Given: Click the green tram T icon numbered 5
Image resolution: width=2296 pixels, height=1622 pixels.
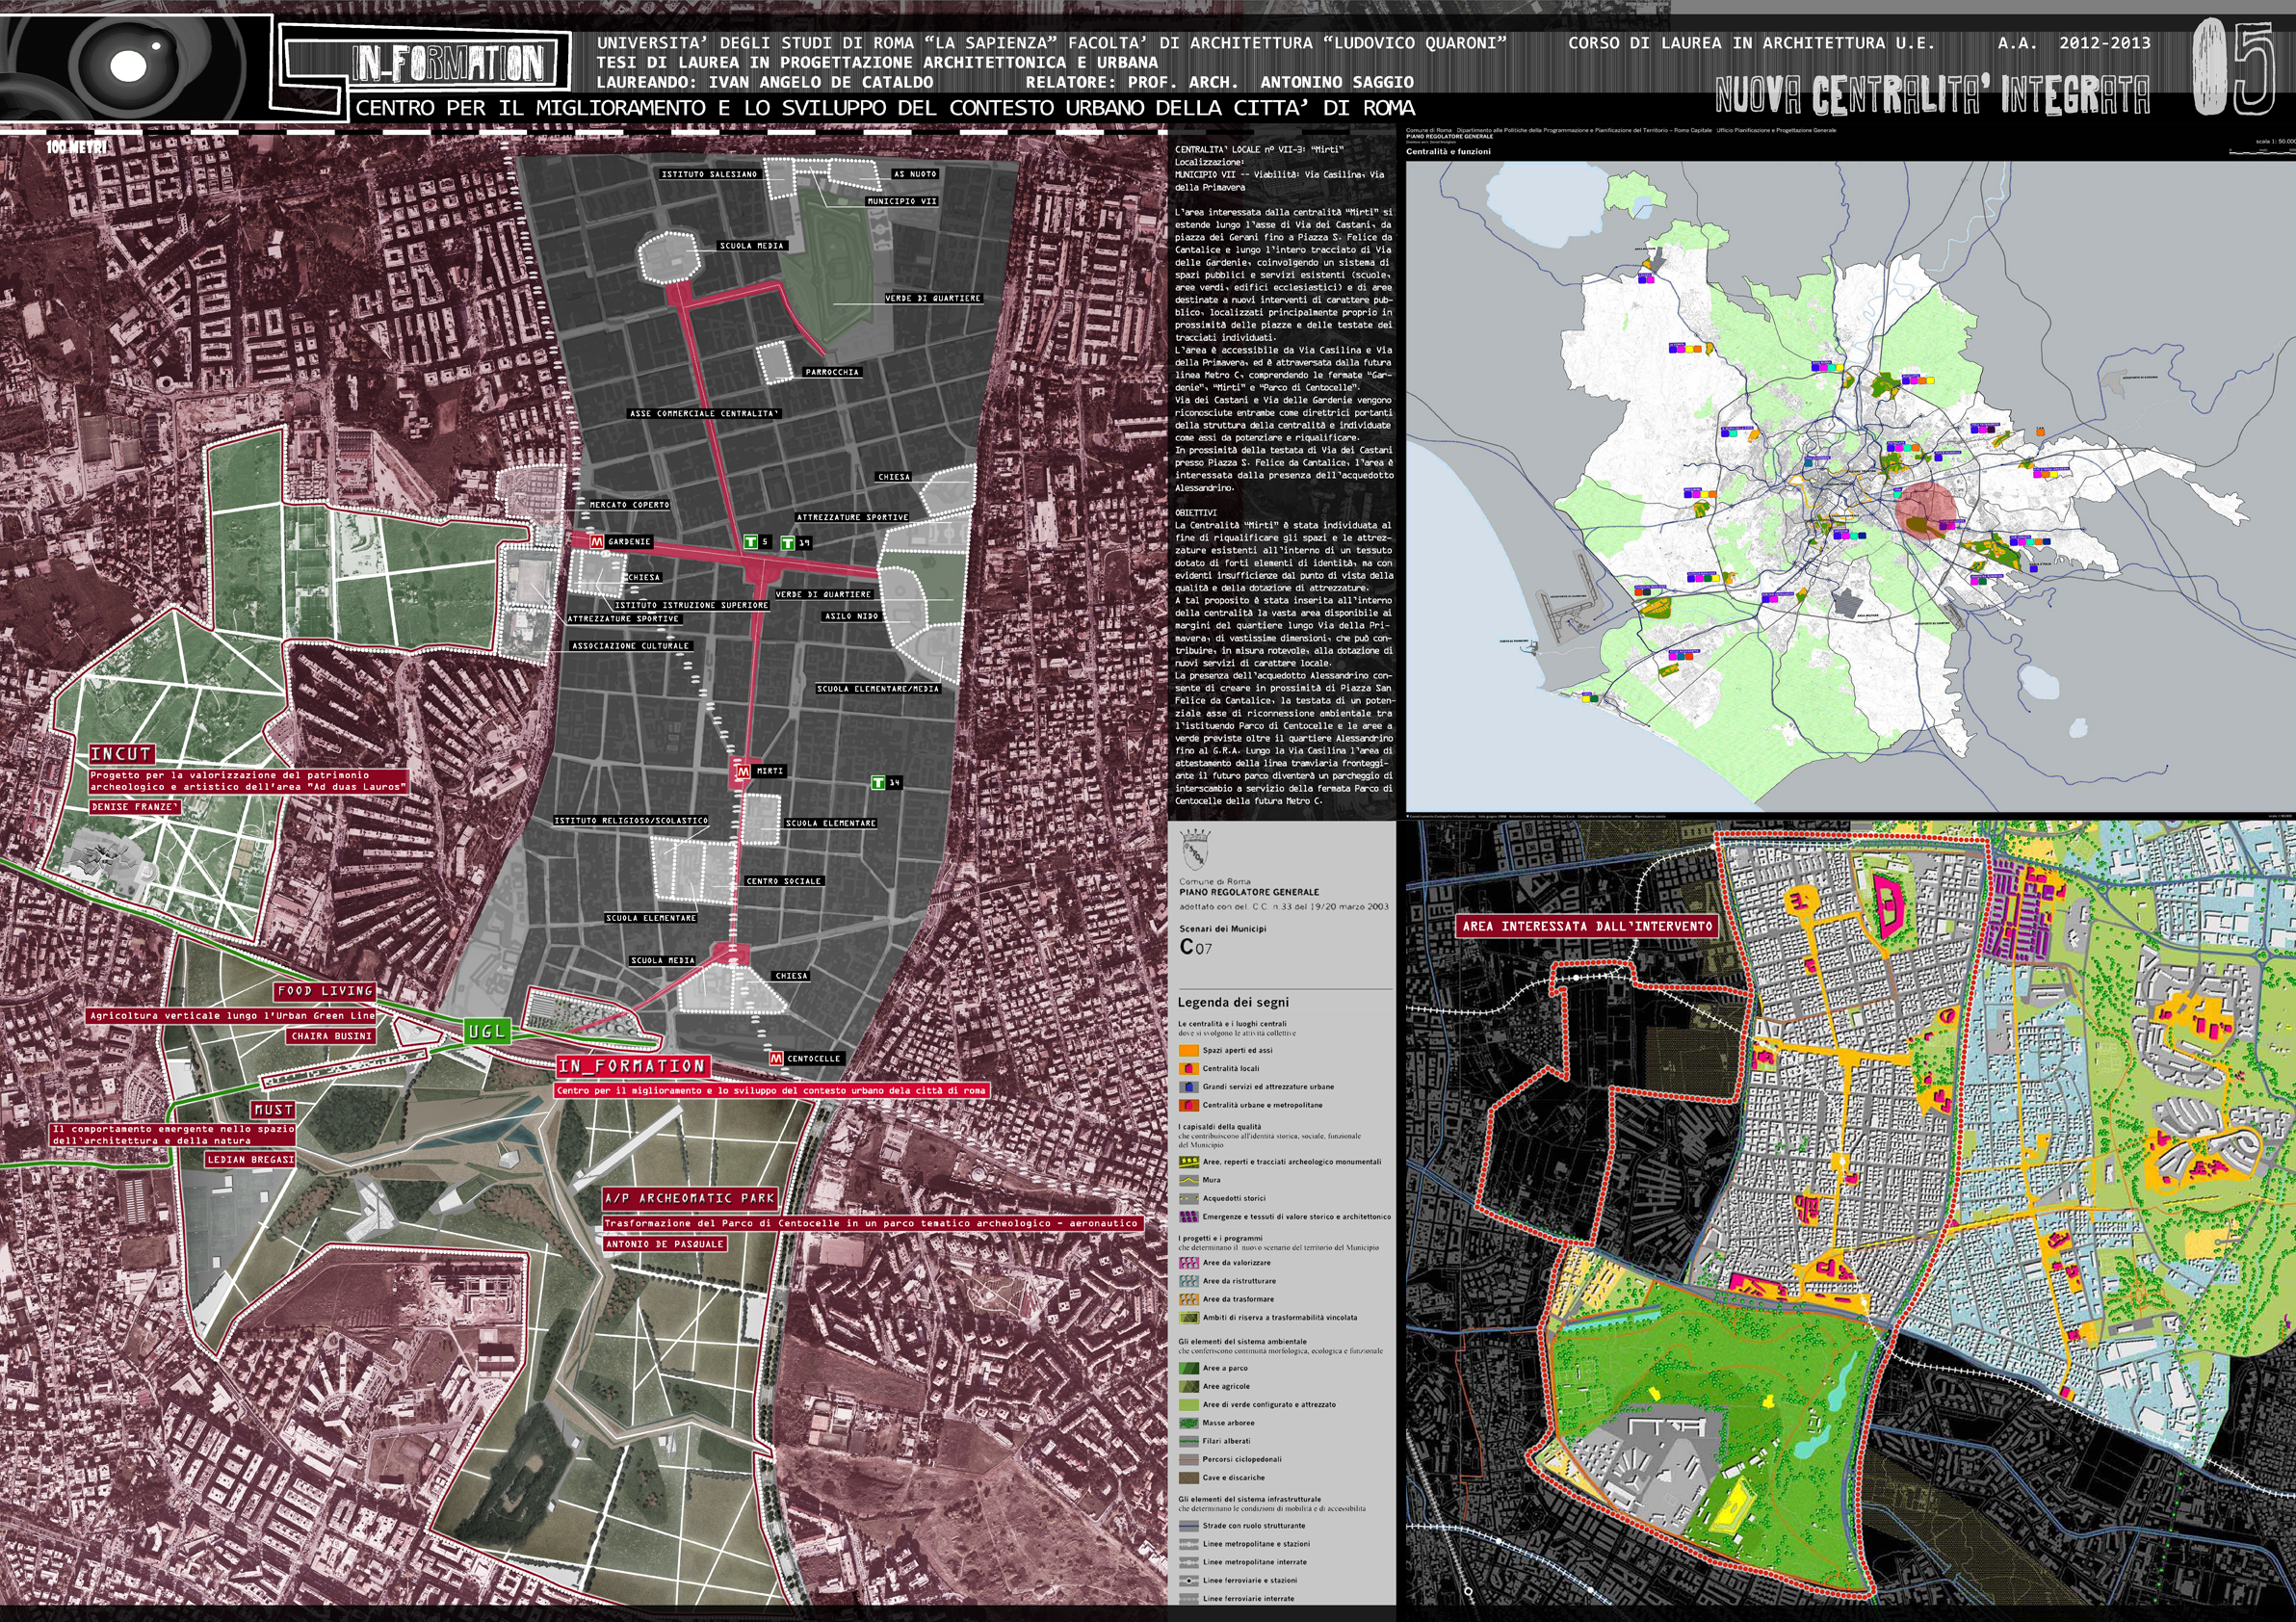Looking at the screenshot, I should coord(751,542).
